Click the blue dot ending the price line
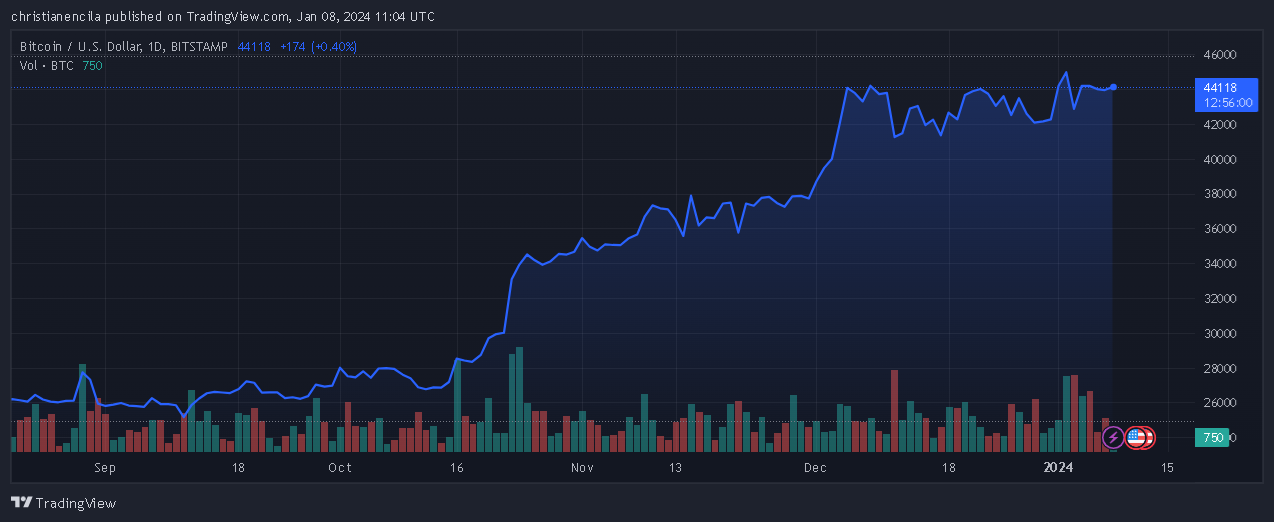This screenshot has height=522, width=1274. (x=1113, y=87)
